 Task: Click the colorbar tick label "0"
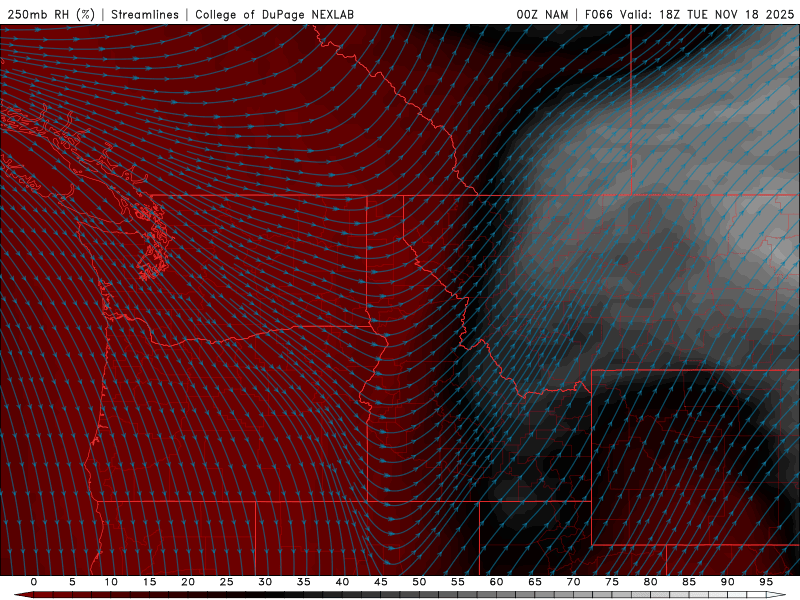coord(34,582)
